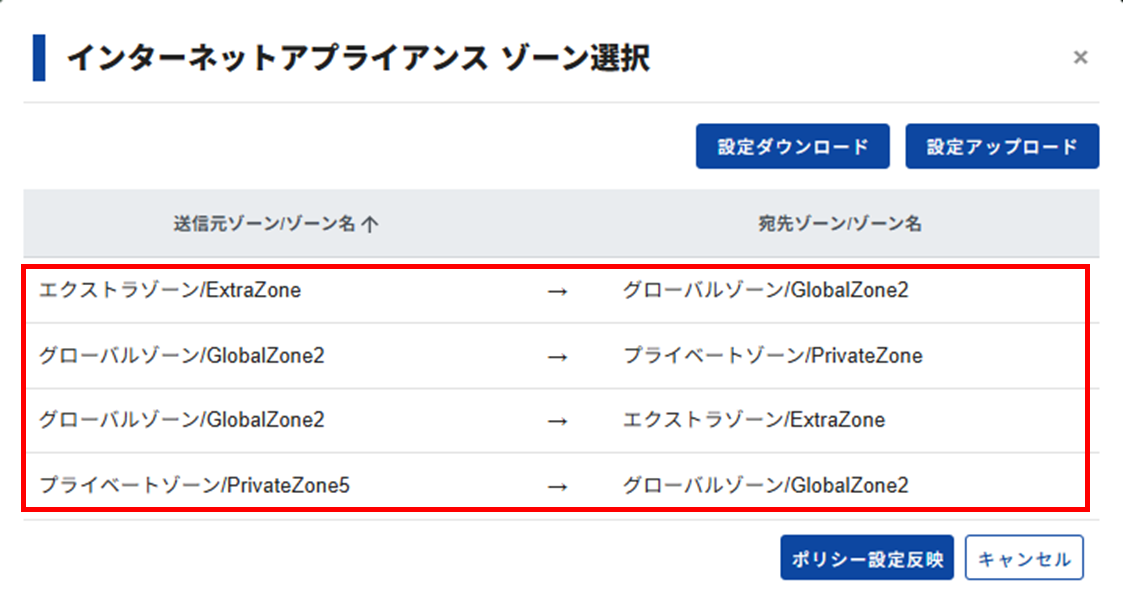Select destination GlobalZone2 in the PrivateZone5 row
Image resolution: width=1123 pixels, height=616 pixels.
(766, 486)
